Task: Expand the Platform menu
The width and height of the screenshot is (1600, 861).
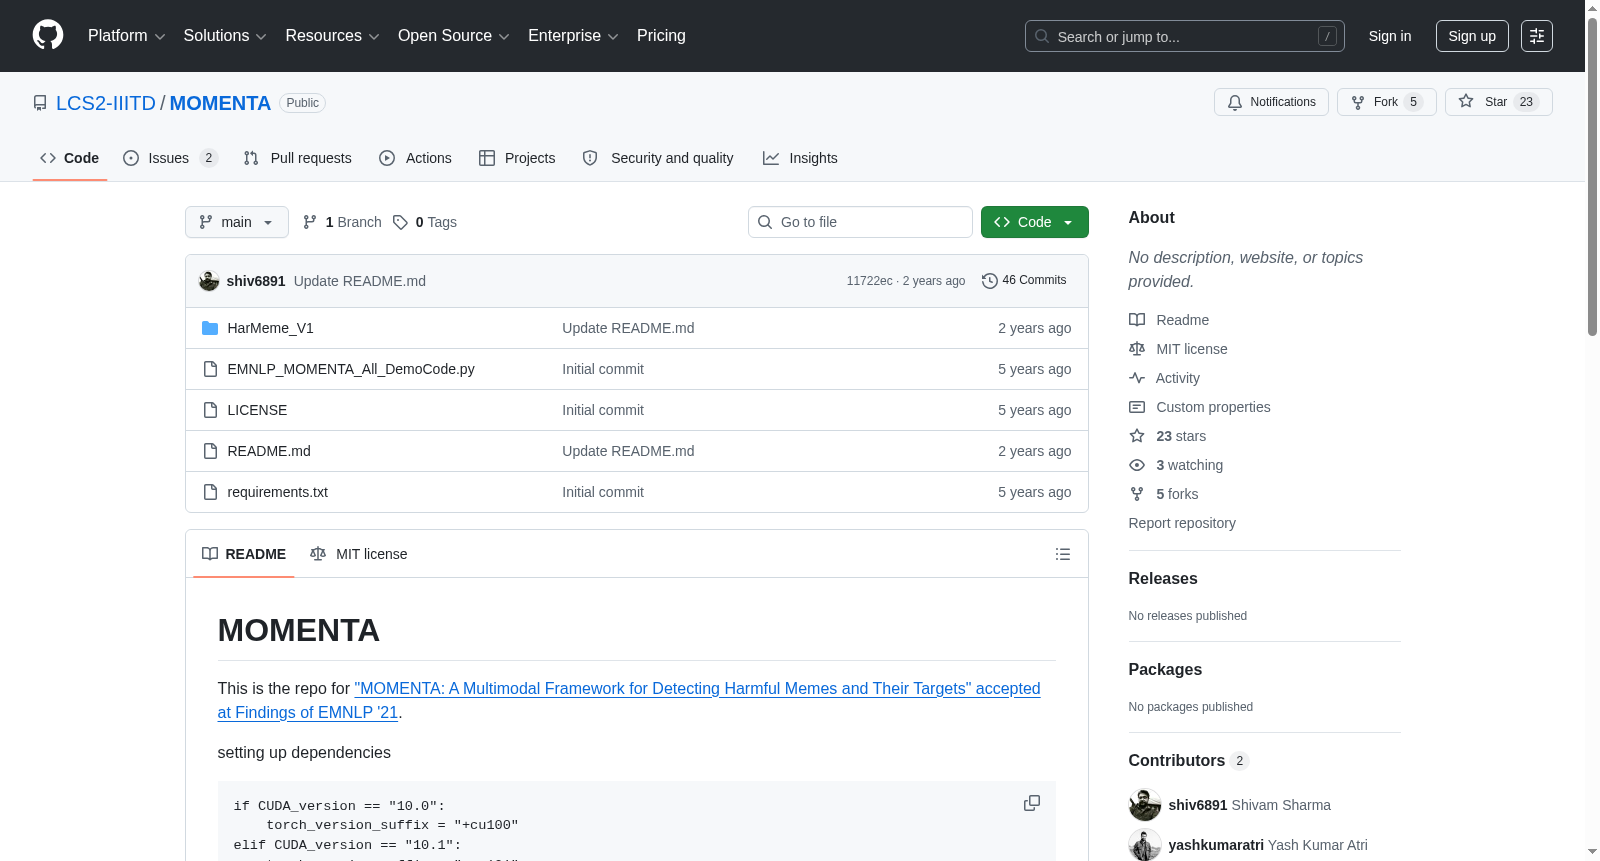Action: click(127, 36)
